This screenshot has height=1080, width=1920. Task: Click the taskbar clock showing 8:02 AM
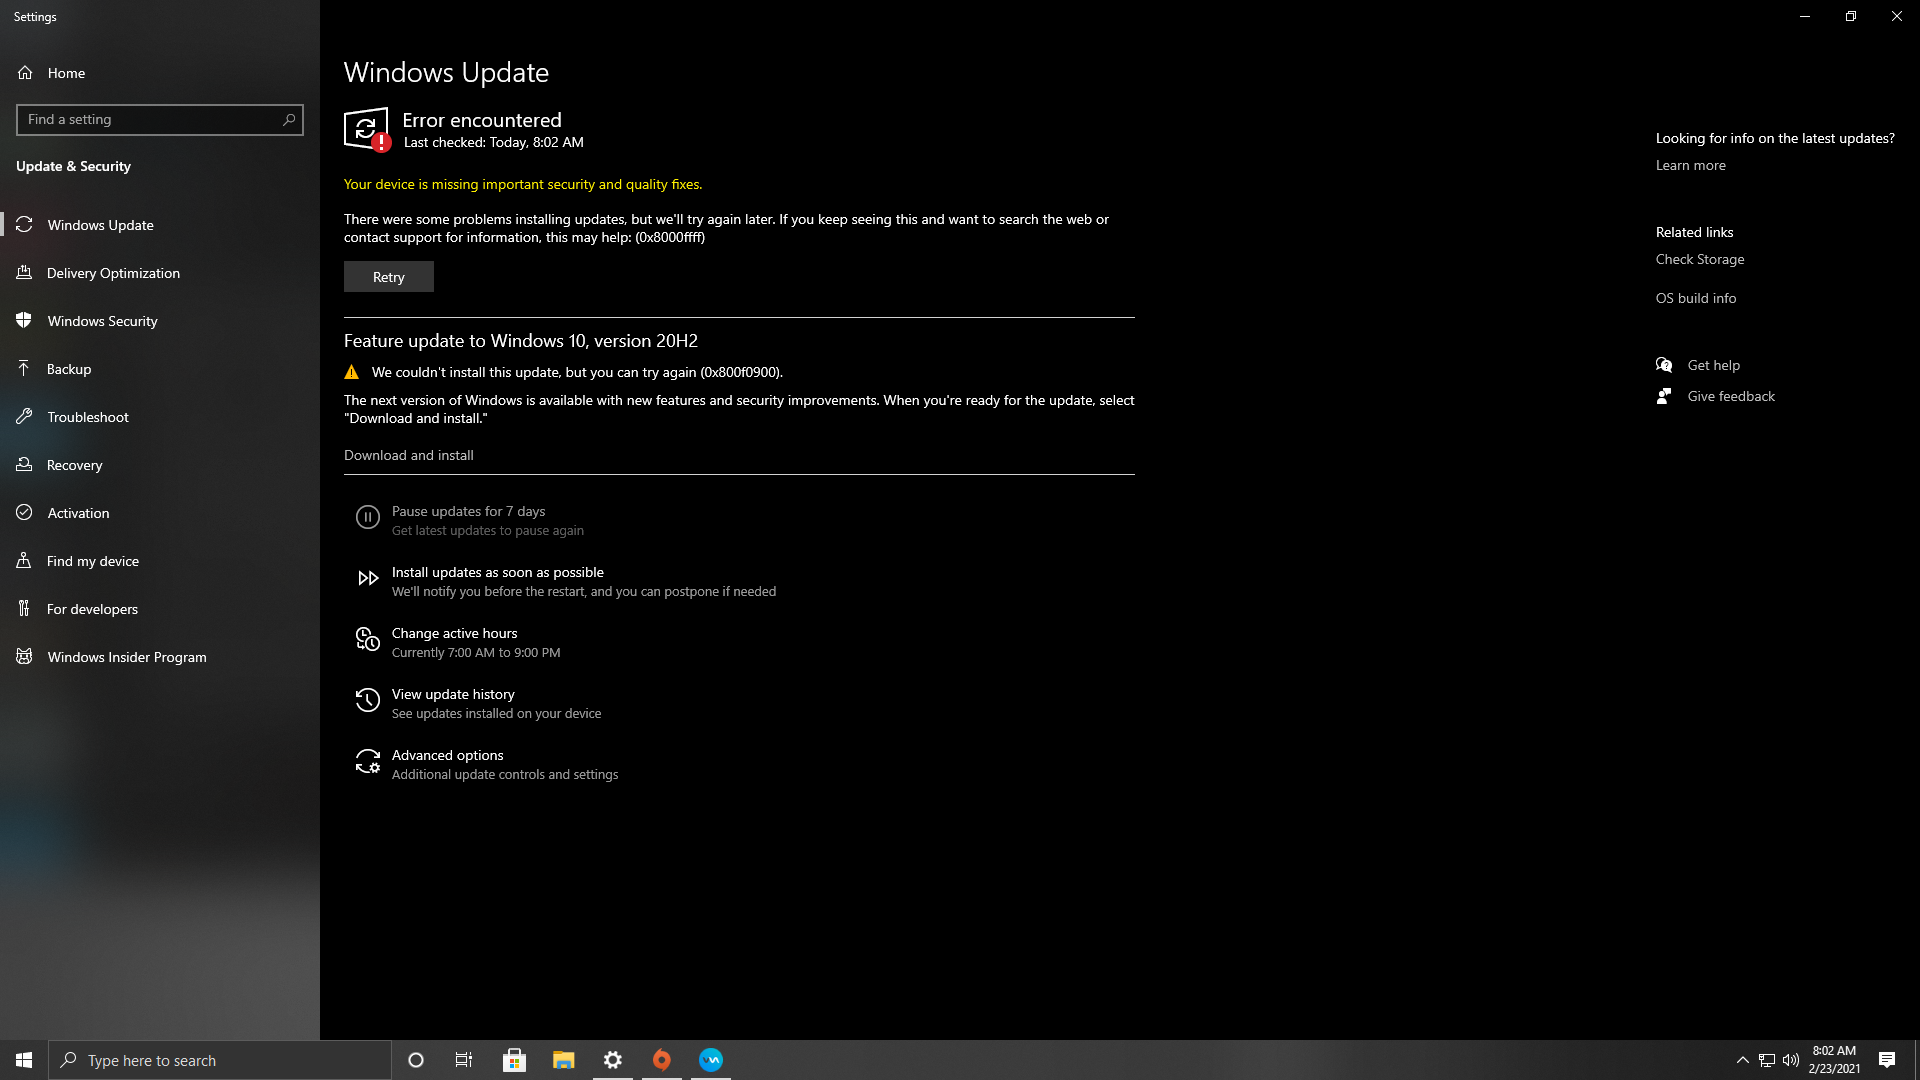point(1834,1060)
